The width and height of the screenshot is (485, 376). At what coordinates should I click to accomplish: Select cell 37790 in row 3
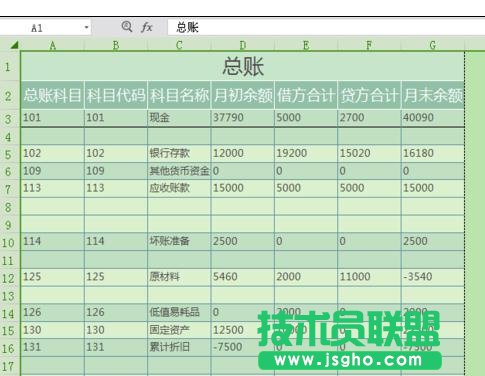243,118
